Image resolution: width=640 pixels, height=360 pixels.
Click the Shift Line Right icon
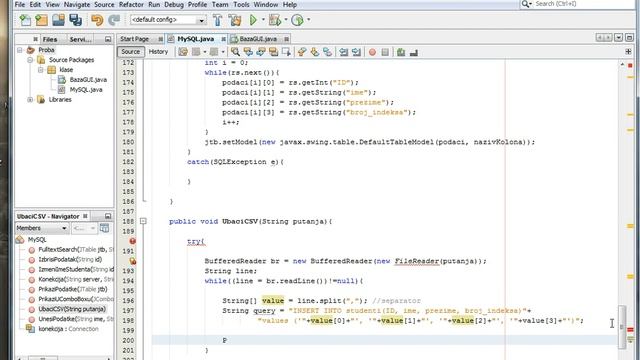click(x=356, y=52)
